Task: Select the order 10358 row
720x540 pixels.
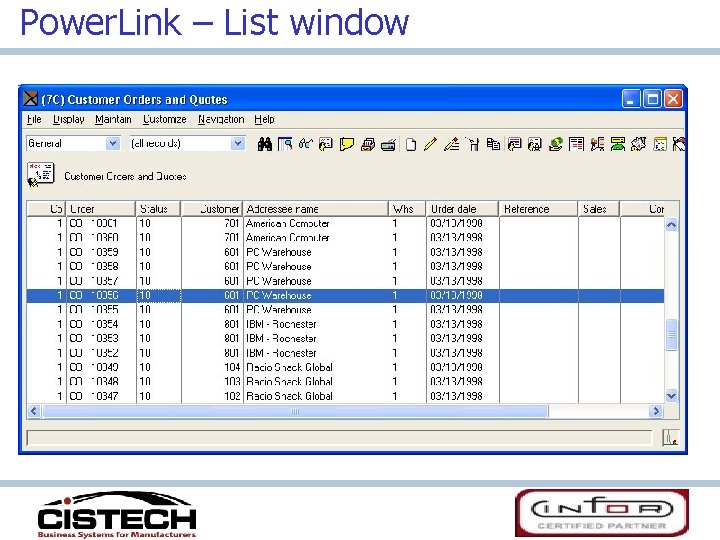Action: pos(345,266)
